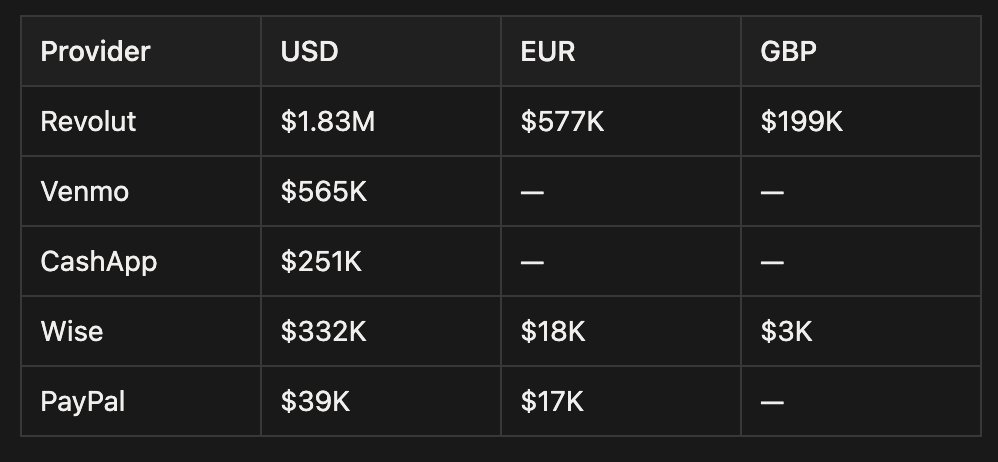Viewport: 998px width, 462px height.
Task: Click Wise's $18K EUR value
Action: (x=553, y=331)
